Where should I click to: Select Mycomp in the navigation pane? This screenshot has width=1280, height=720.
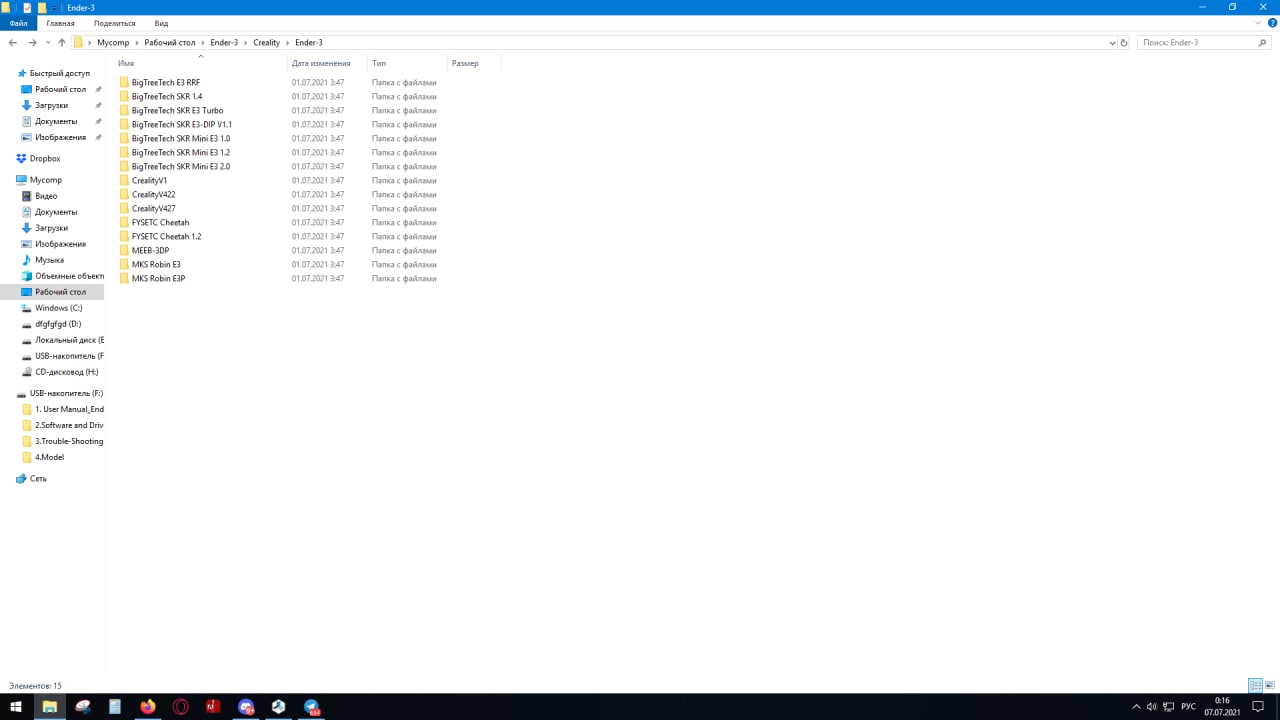45,180
